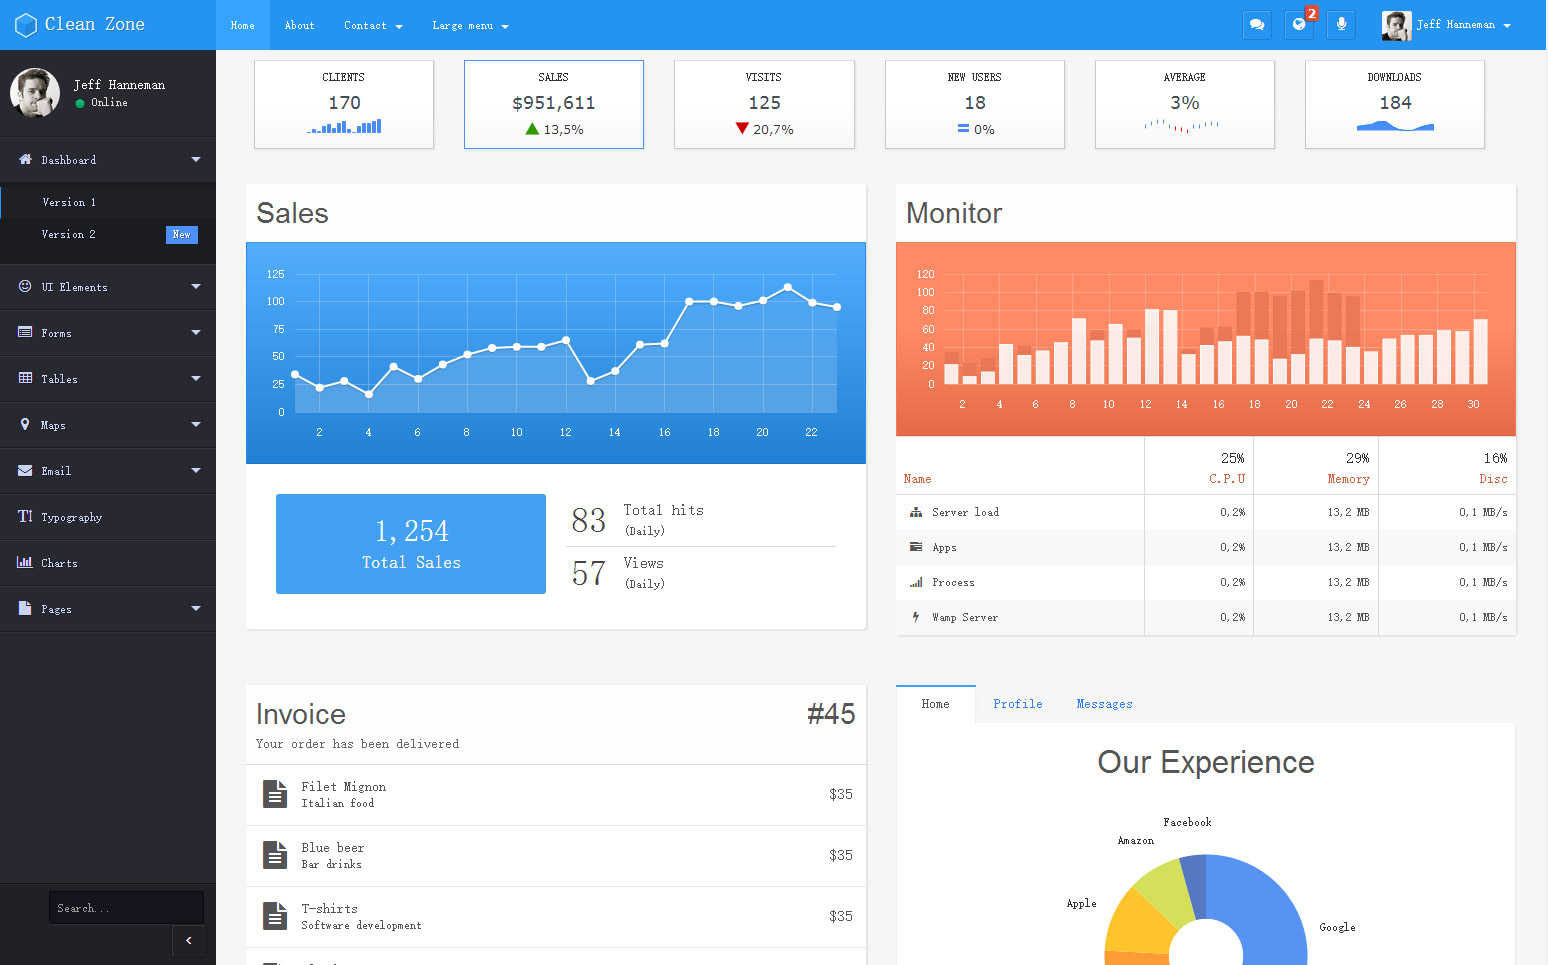Open Charts from the sidebar
1548x965 pixels.
(x=108, y=563)
